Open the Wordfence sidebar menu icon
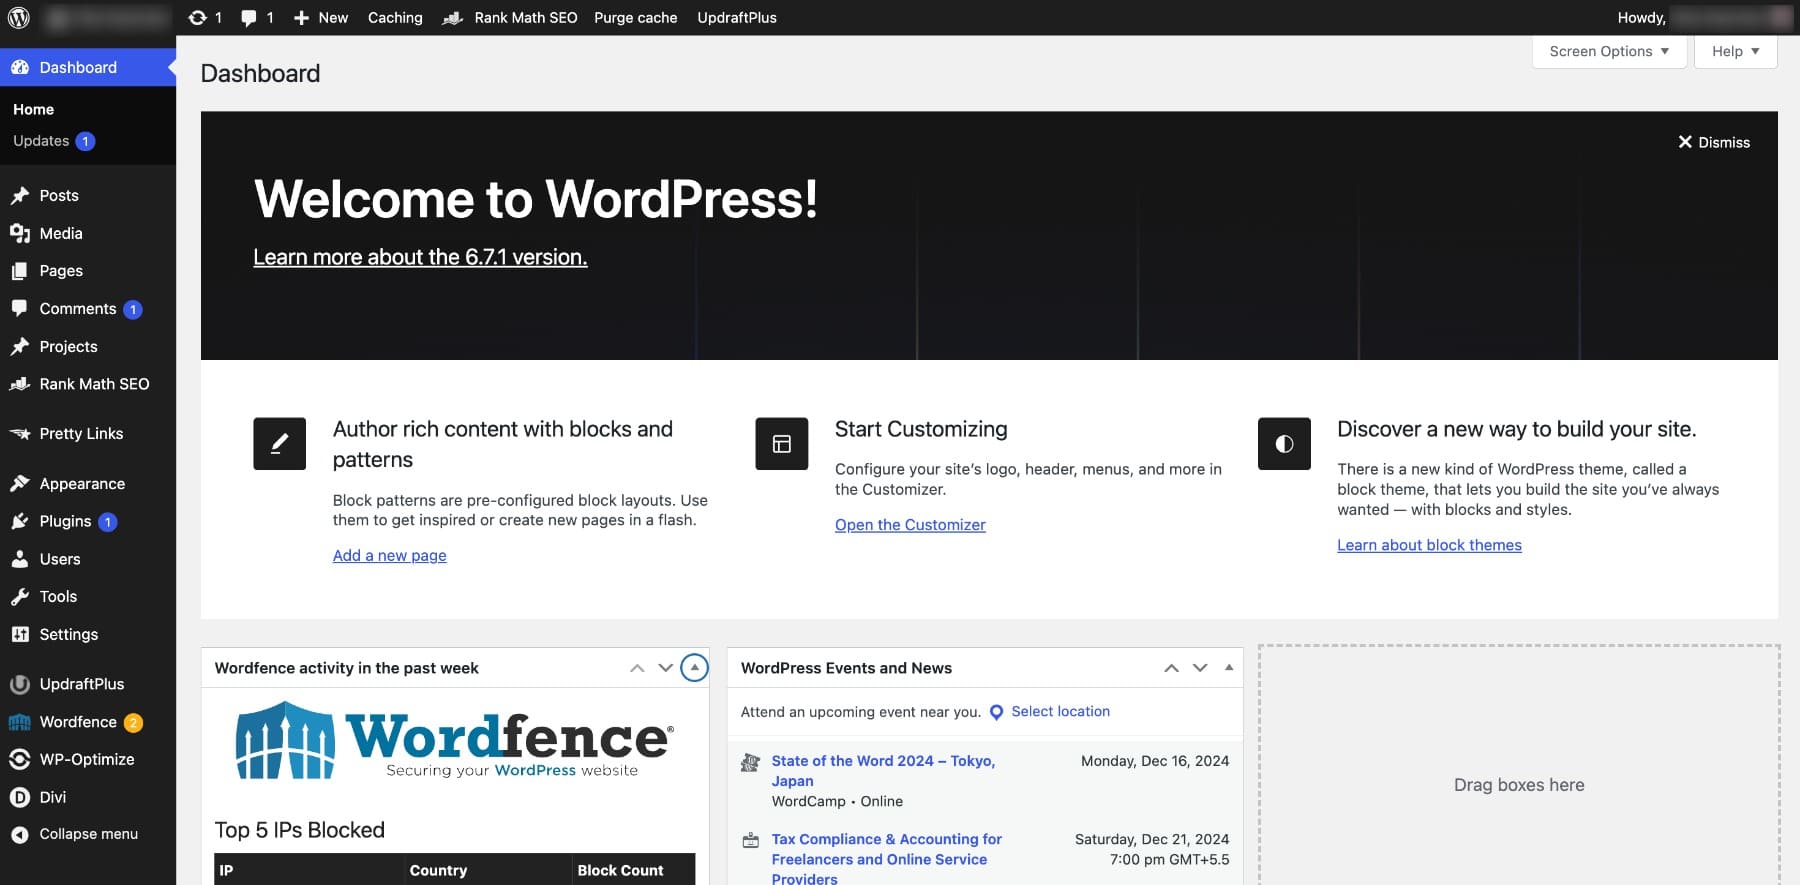Viewport: 1800px width, 885px height. tap(19, 722)
